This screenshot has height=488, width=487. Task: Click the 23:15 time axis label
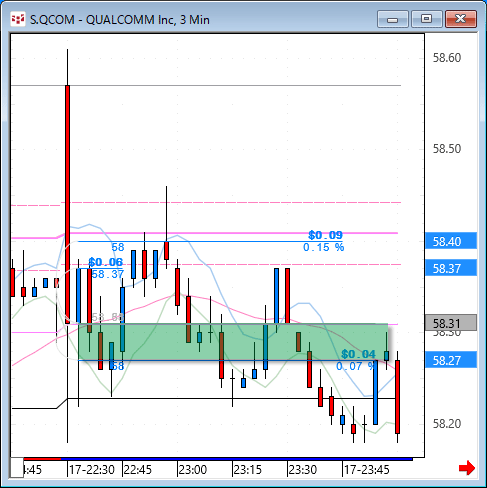point(248,470)
